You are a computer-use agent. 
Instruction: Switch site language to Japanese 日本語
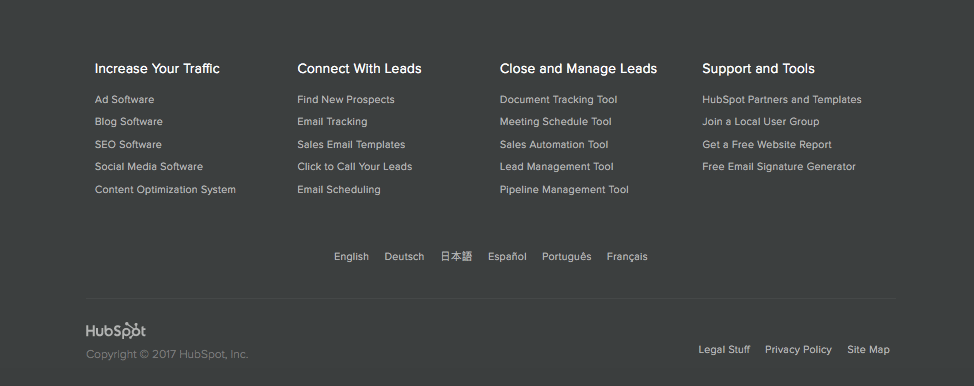coord(456,257)
